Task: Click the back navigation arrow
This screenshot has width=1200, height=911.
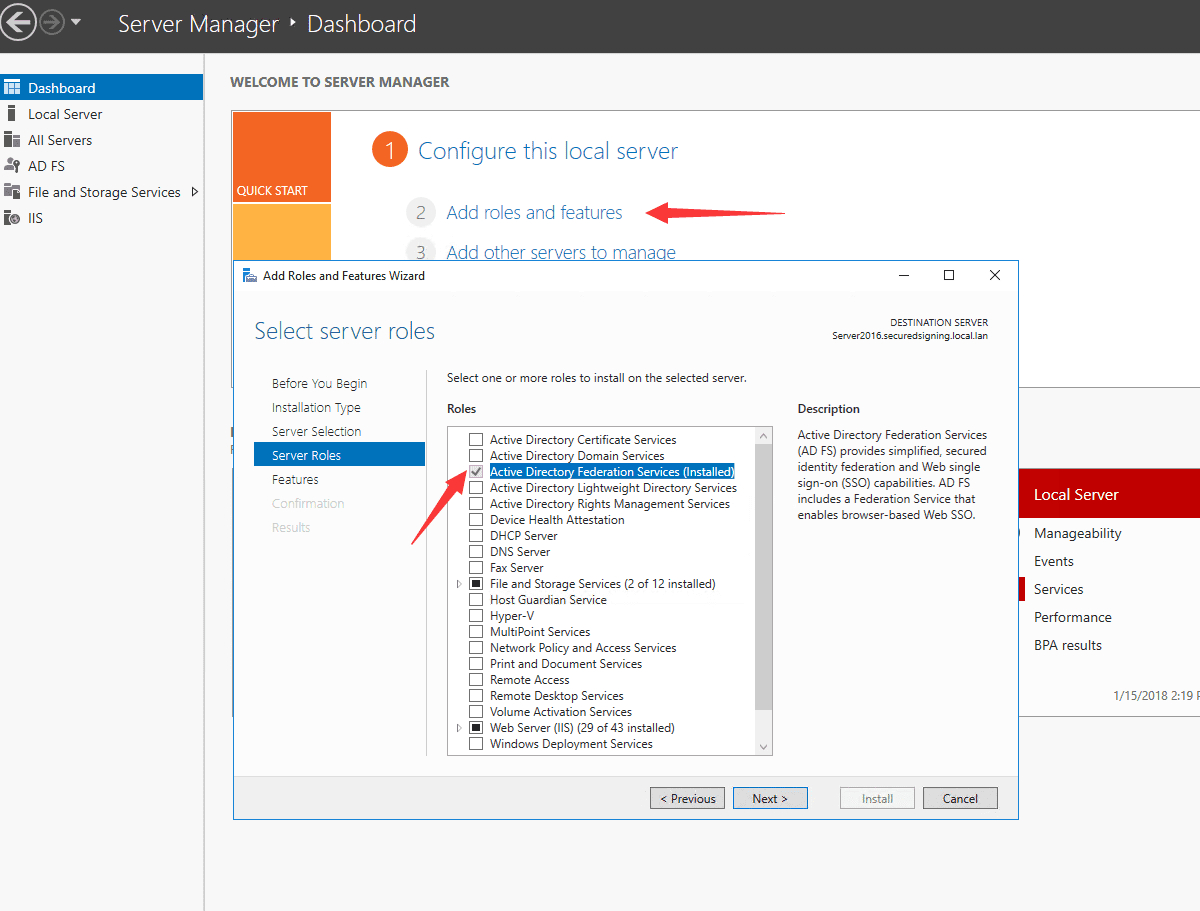Action: [18, 22]
